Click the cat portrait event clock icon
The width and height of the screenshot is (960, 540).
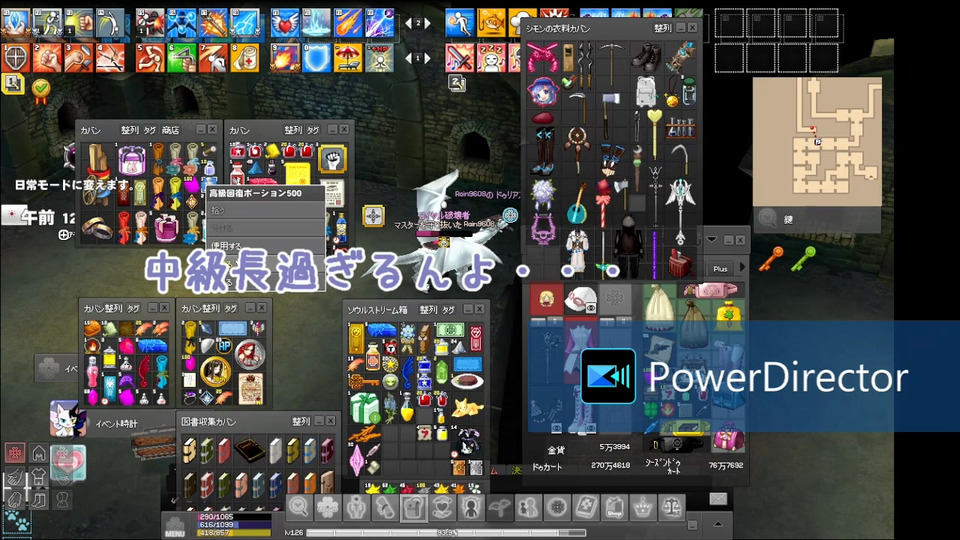(66, 419)
